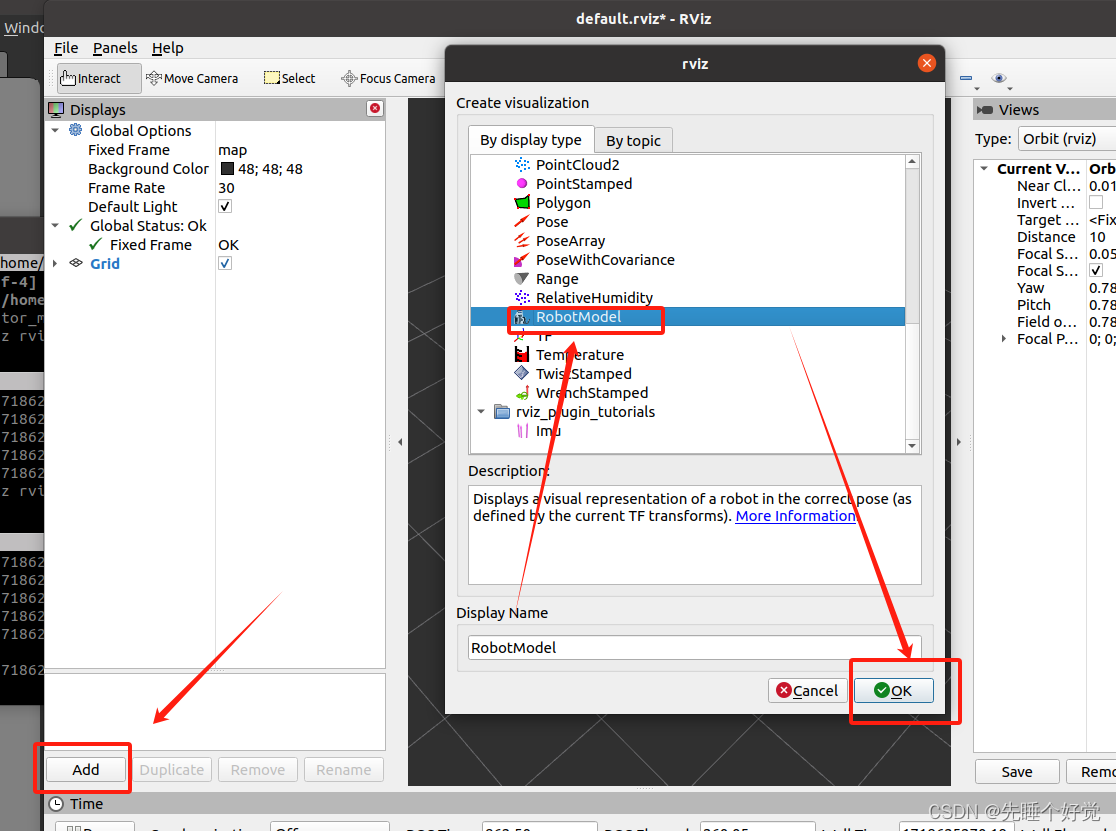Click the Distance value 10 in Views
Image resolution: width=1116 pixels, height=831 pixels.
[1097, 237]
